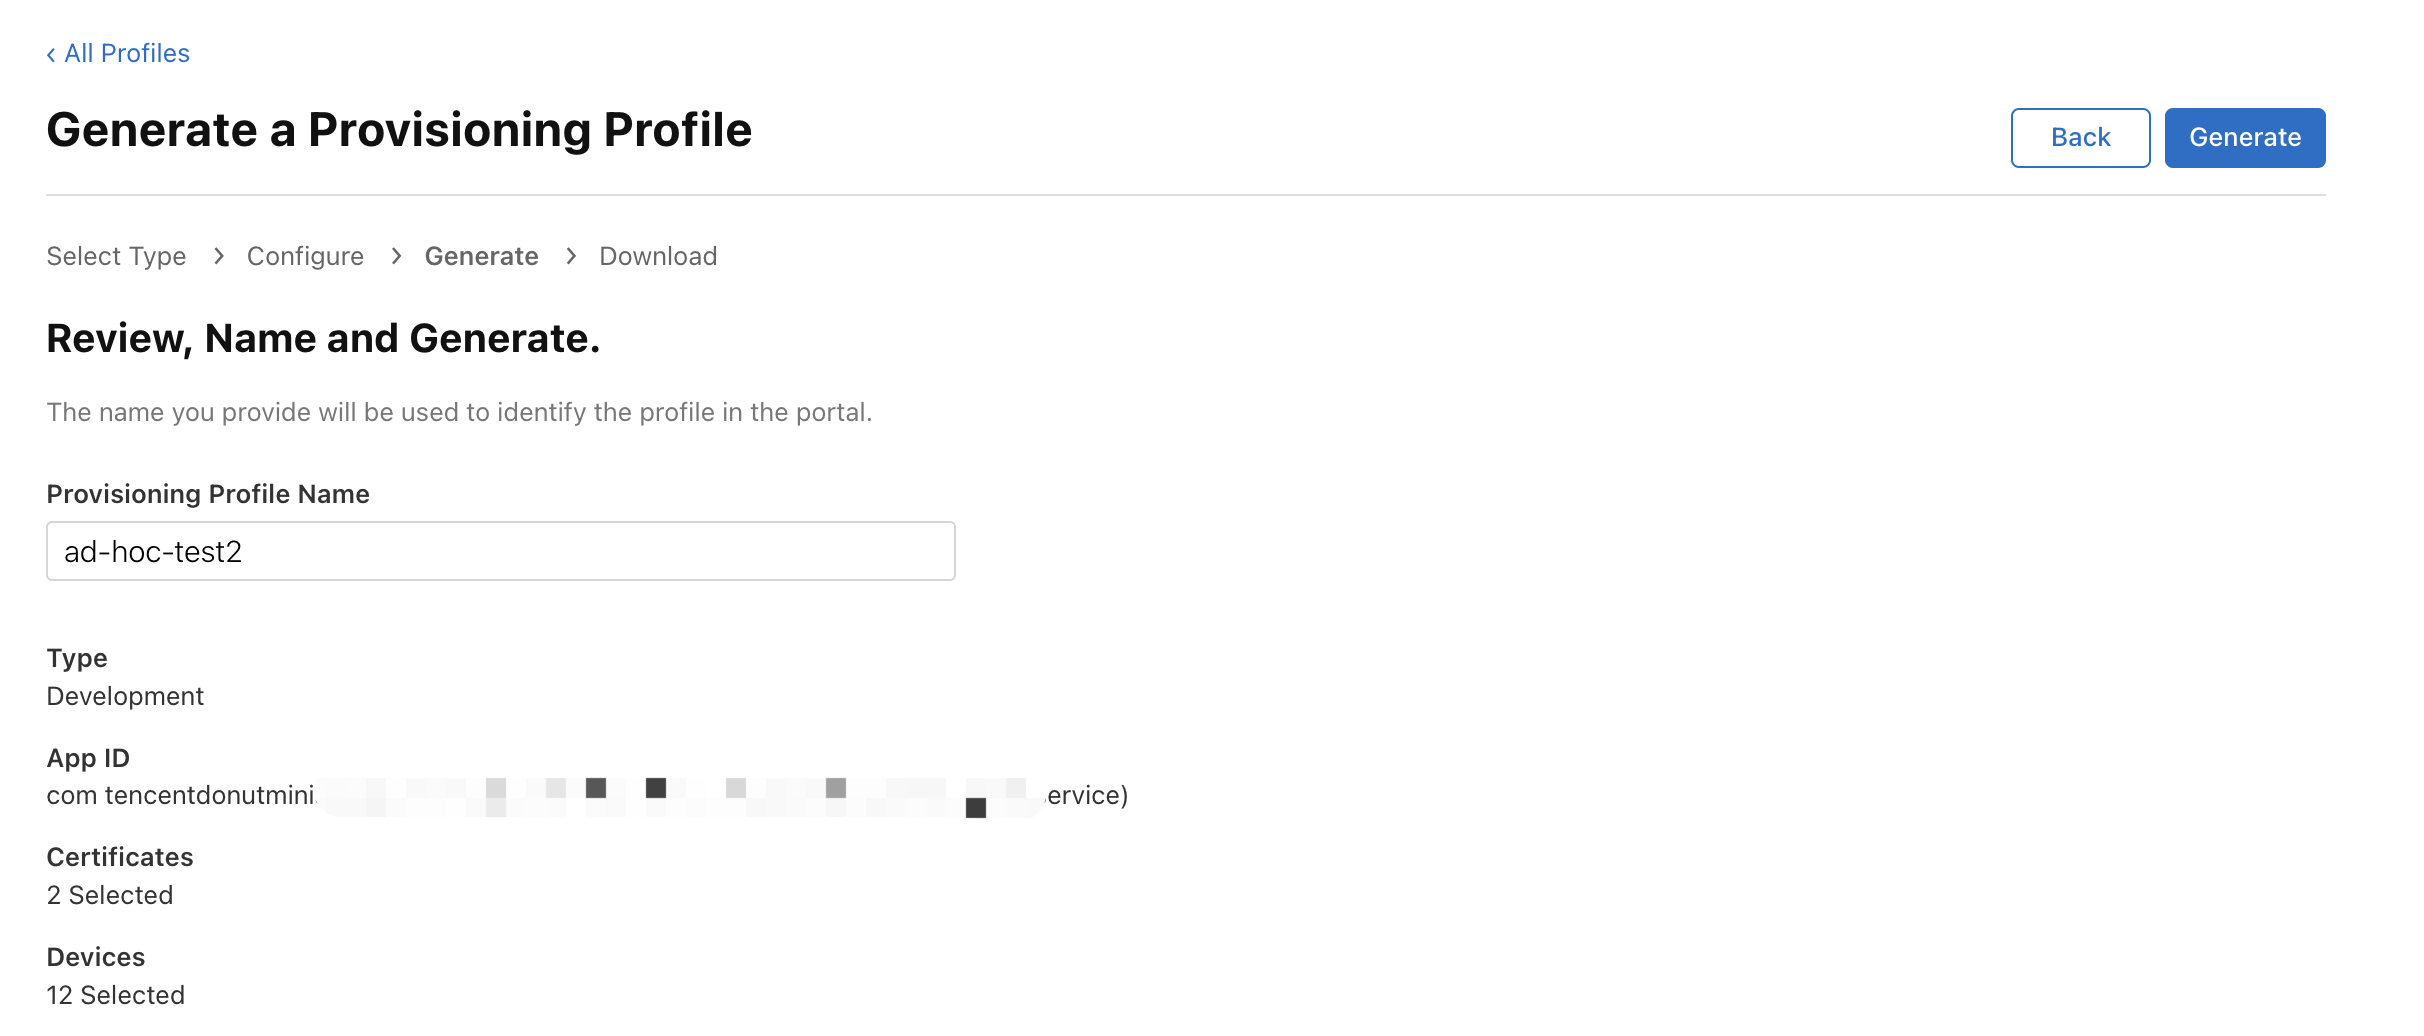Image resolution: width=2424 pixels, height=1036 pixels.
Task: Click the Generate a Provisioning Profile title
Action: (x=399, y=131)
